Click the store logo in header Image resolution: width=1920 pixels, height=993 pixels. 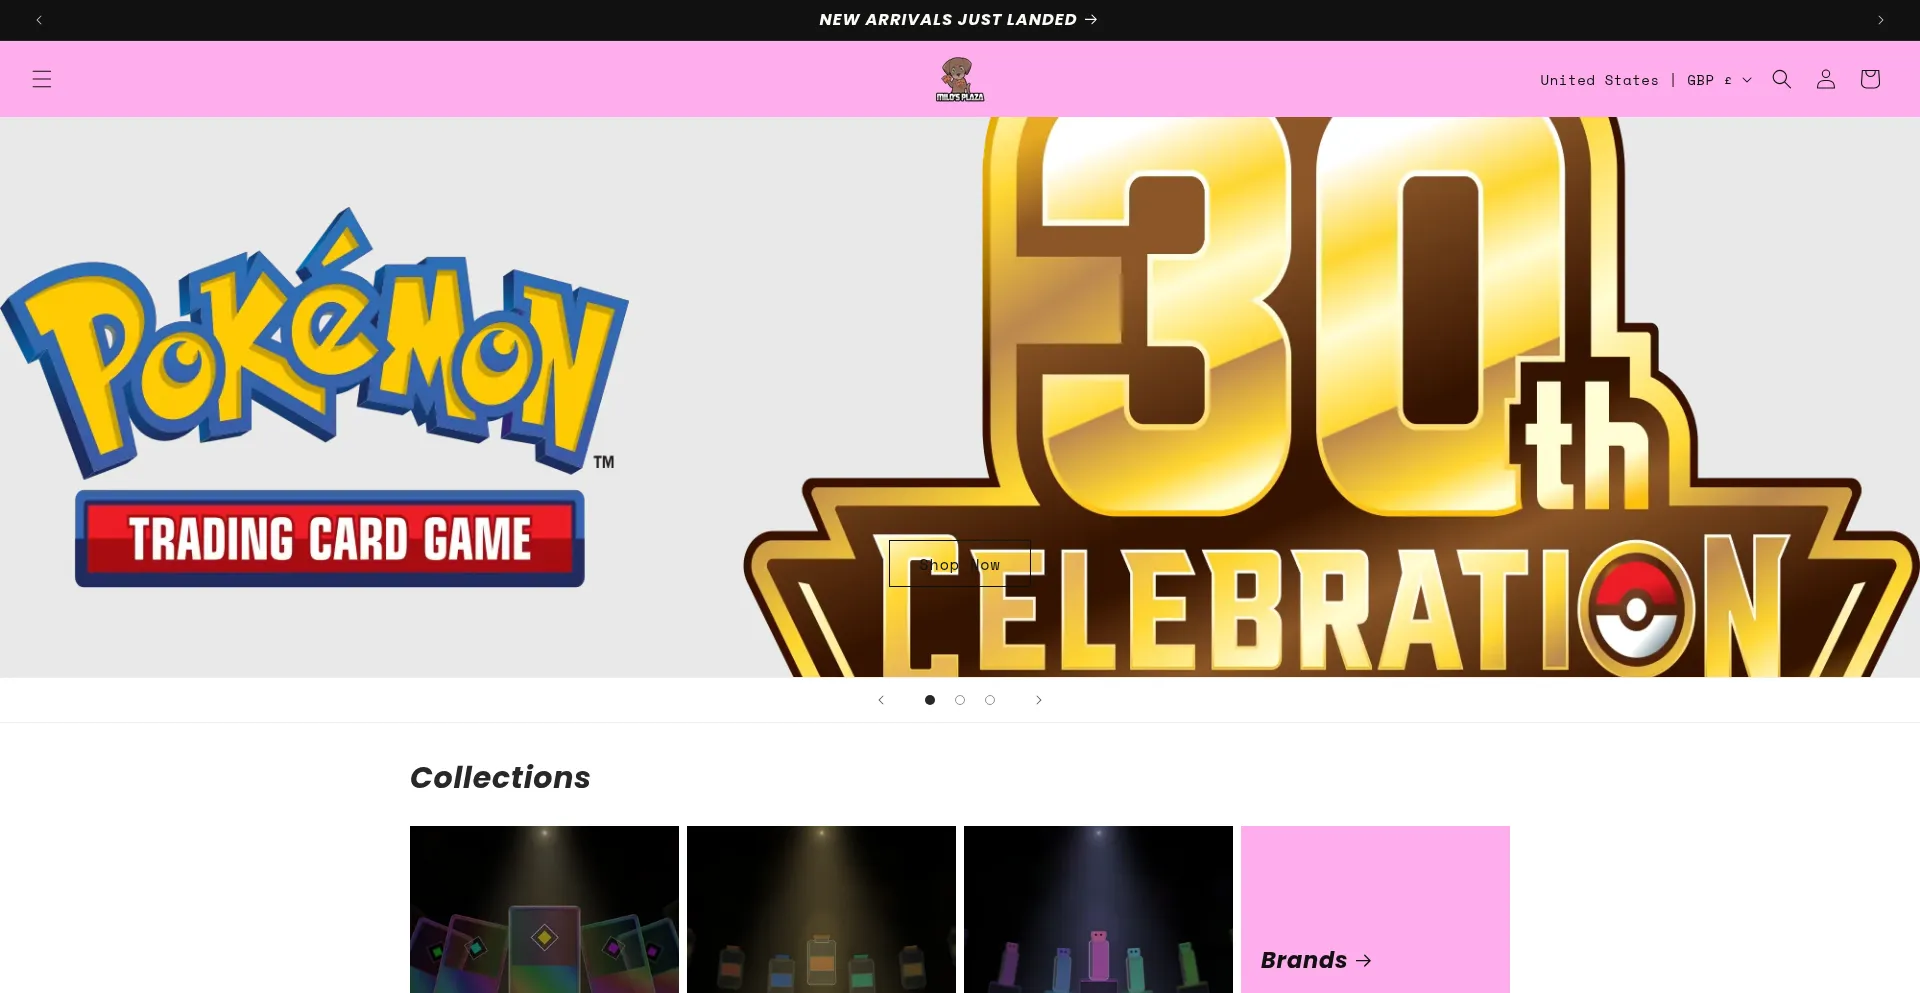pyautogui.click(x=960, y=79)
